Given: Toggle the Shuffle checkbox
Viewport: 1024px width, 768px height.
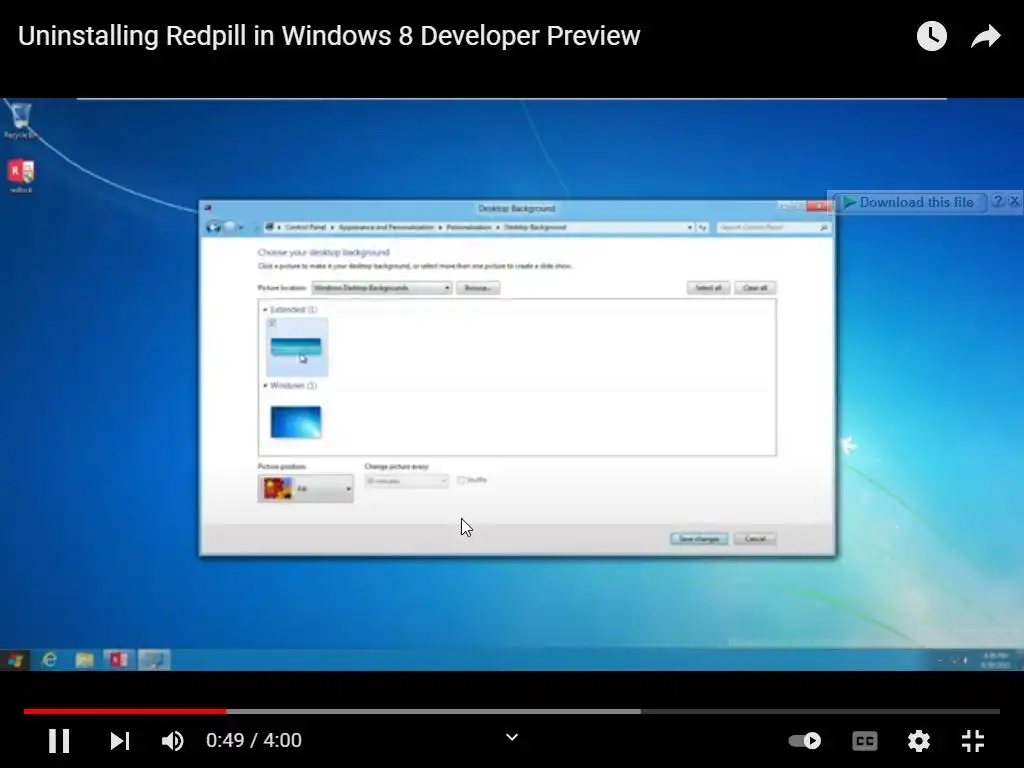Looking at the screenshot, I should click(x=461, y=480).
